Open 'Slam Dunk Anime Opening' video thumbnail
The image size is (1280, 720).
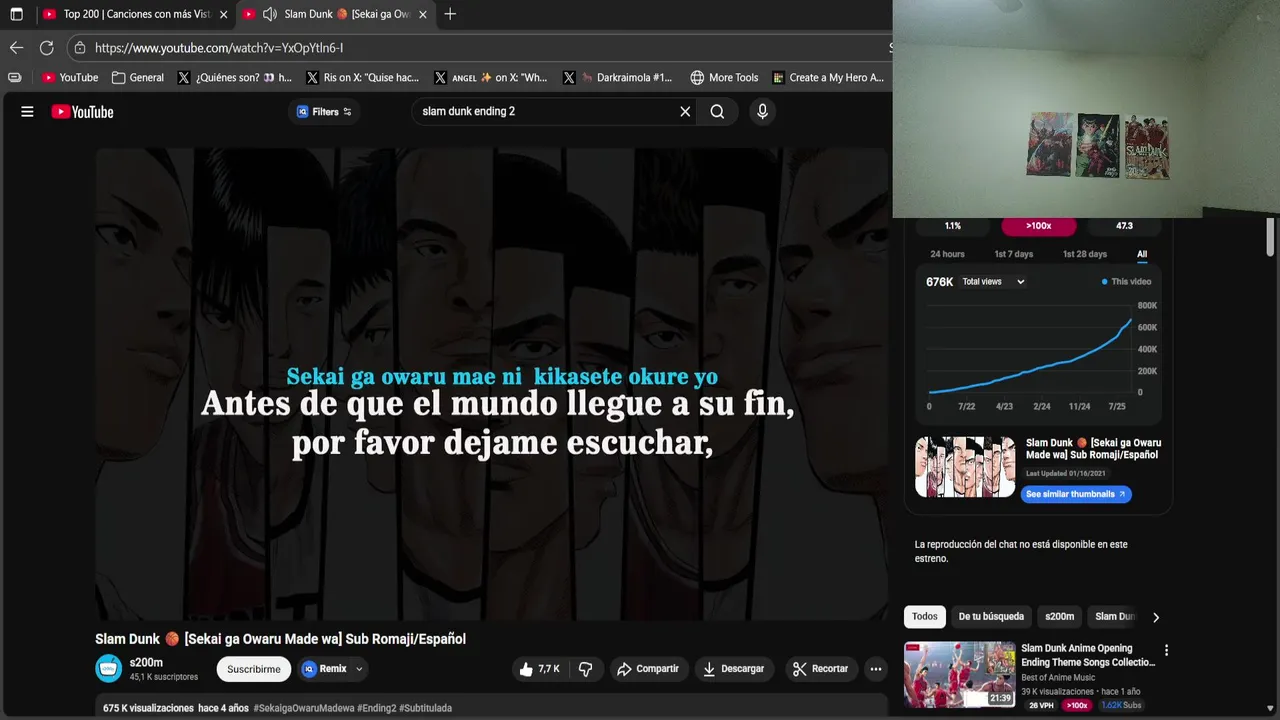(x=960, y=674)
